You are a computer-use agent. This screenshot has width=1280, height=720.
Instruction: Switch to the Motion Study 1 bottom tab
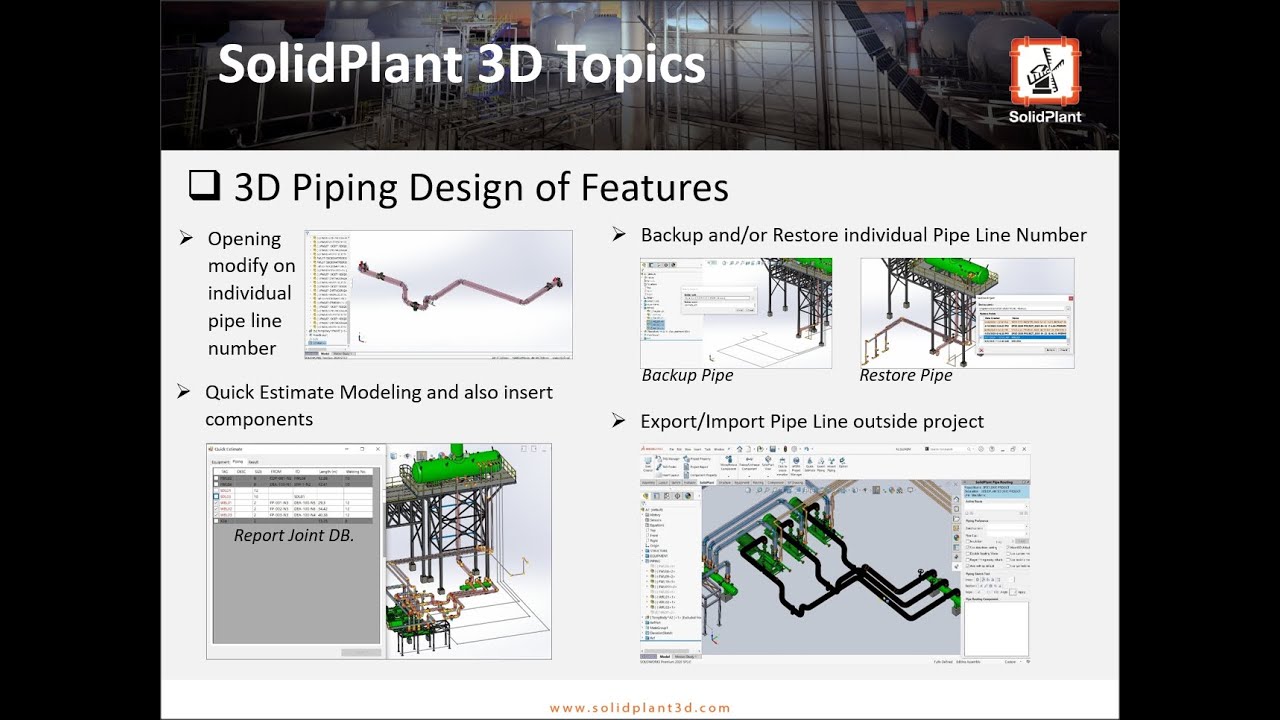pos(685,656)
